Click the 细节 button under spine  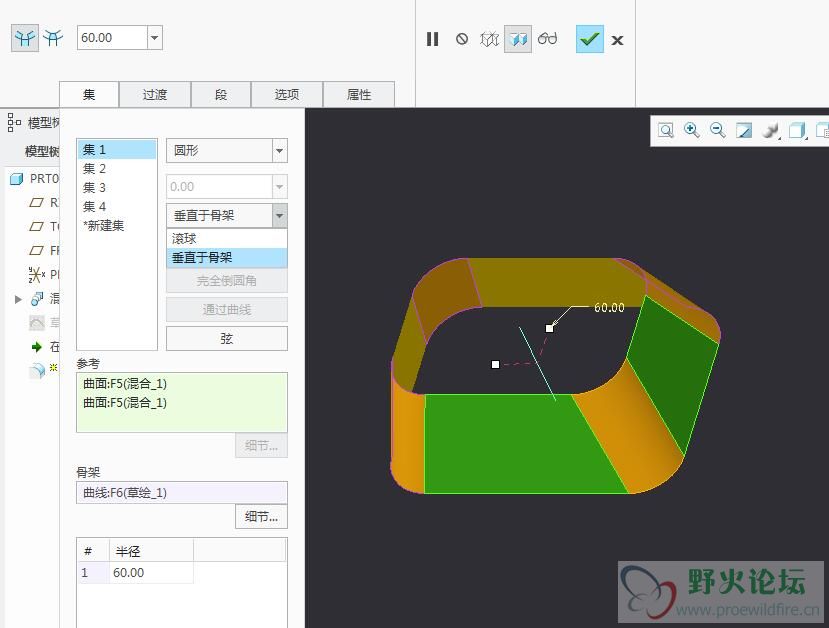pos(261,516)
